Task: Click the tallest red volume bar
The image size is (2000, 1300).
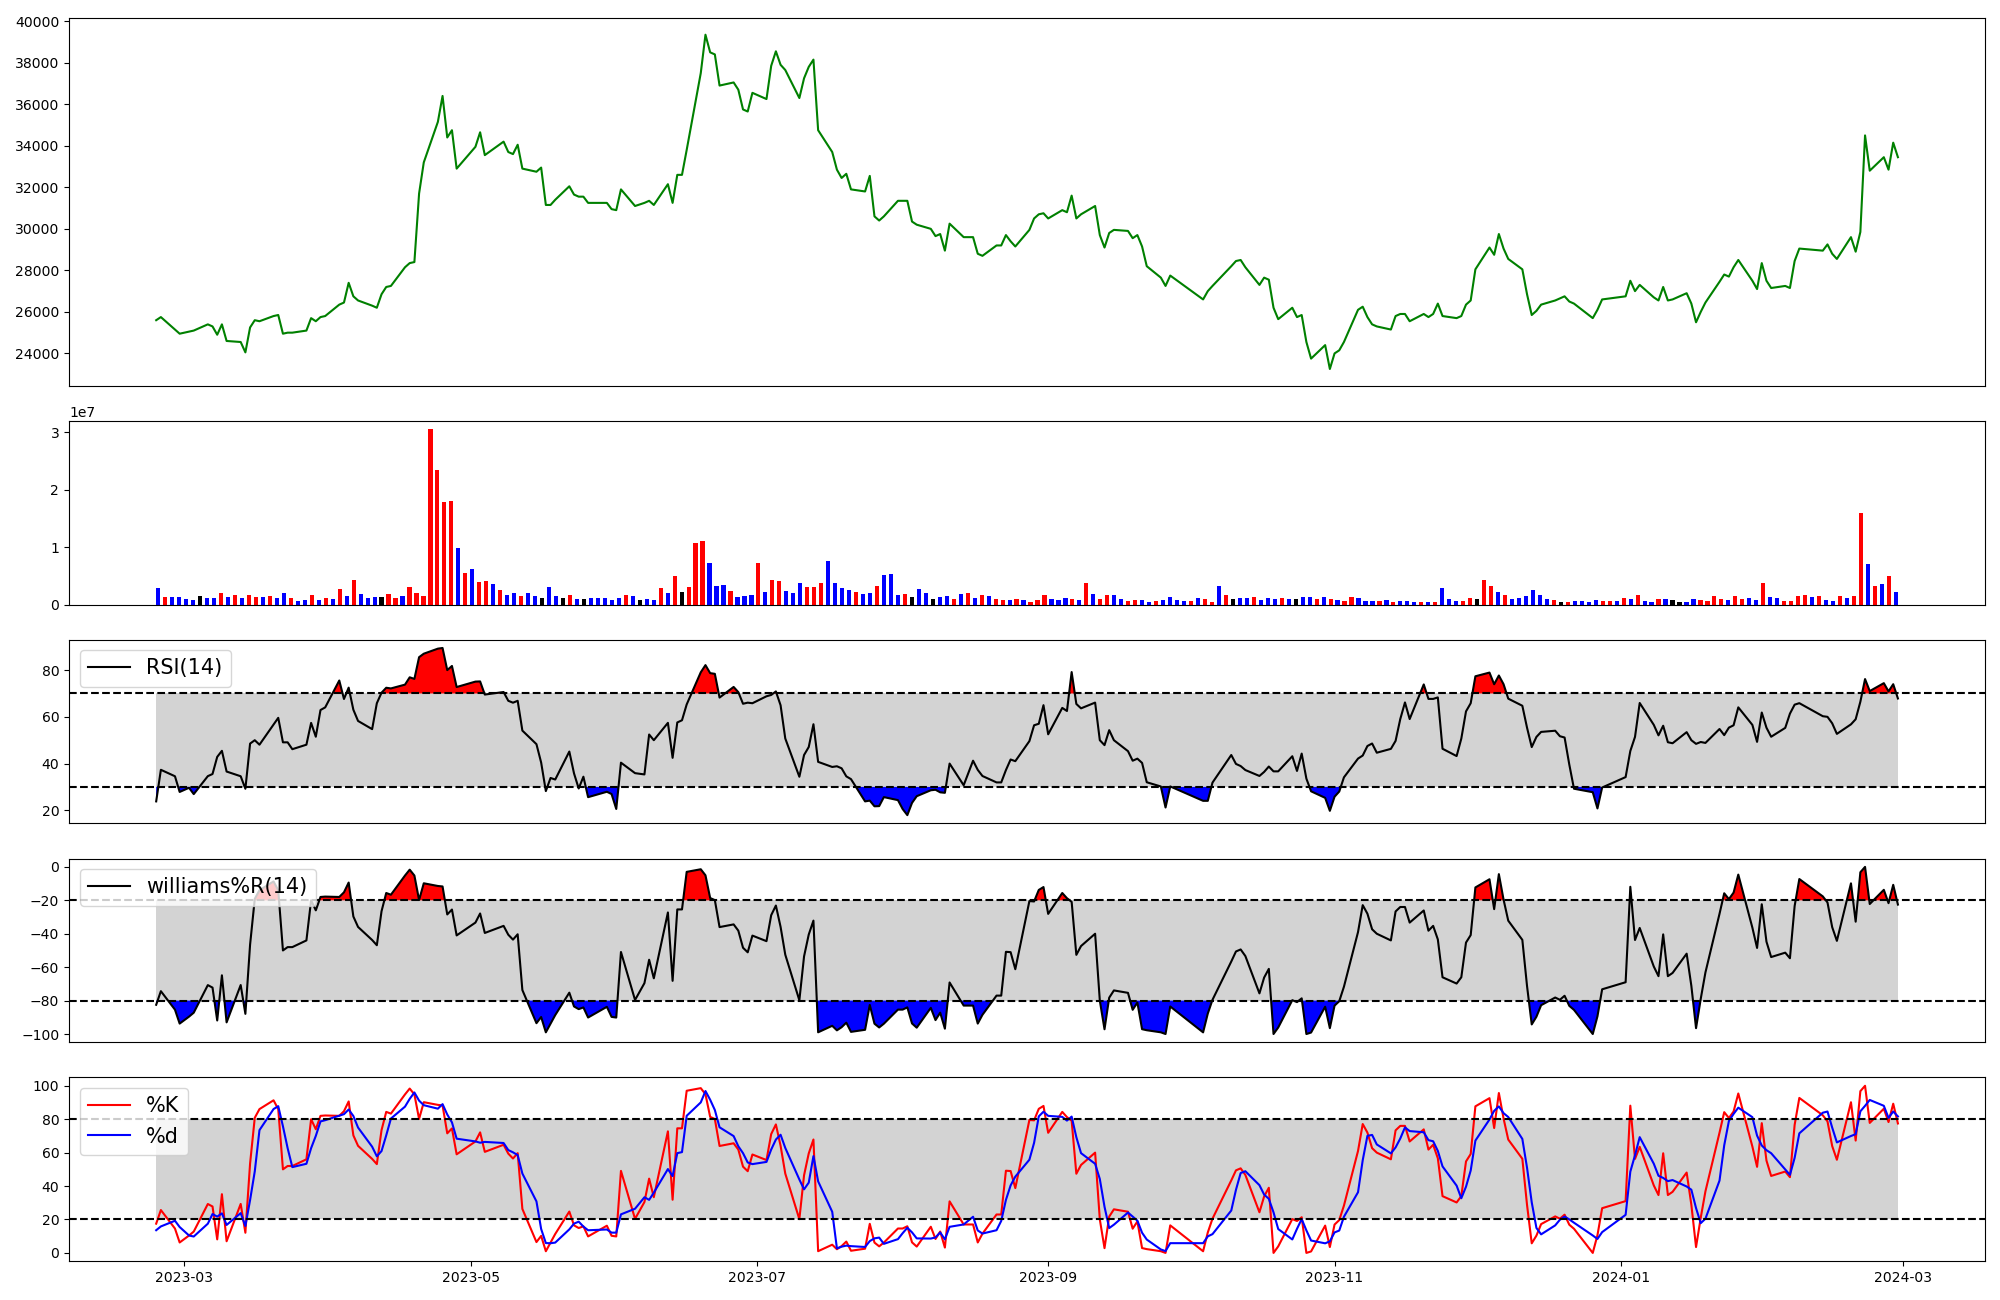Action: coord(431,517)
